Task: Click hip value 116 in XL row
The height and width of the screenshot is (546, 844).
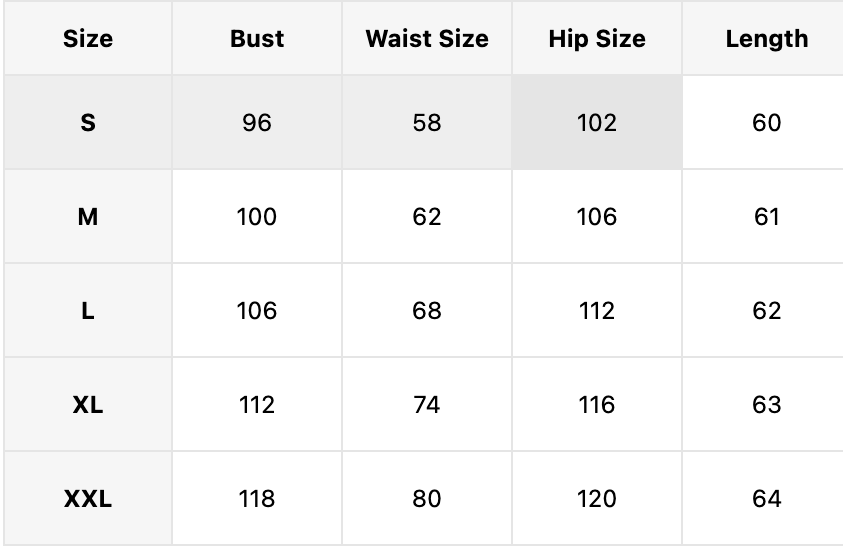Action: [x=597, y=404]
